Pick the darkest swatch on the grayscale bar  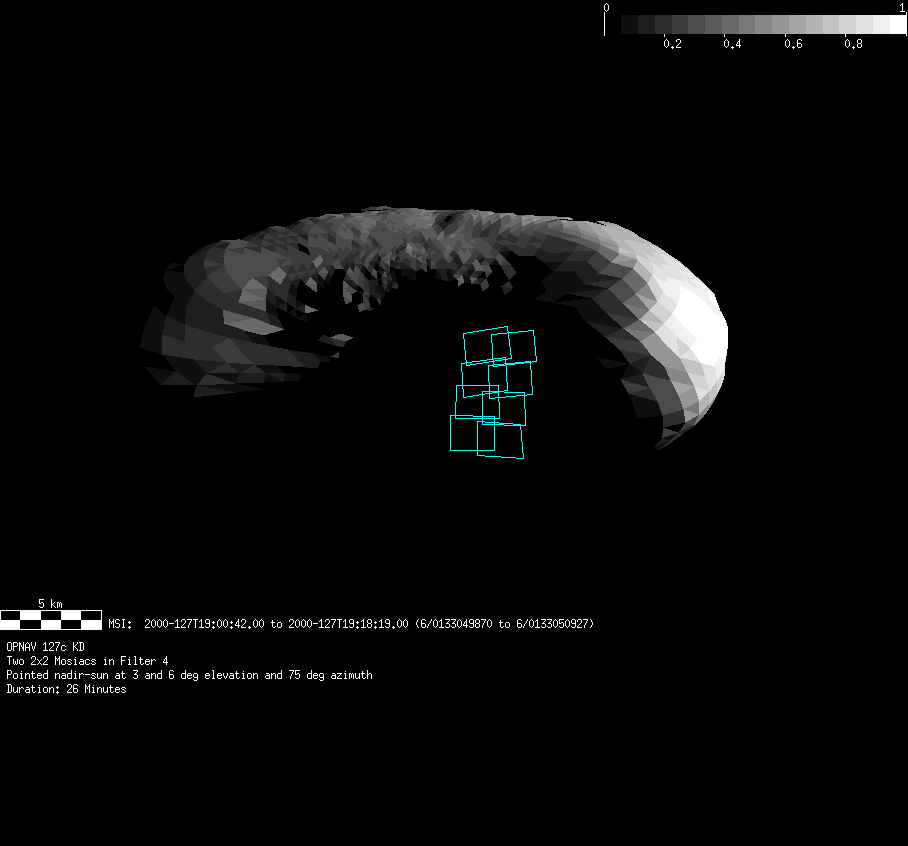629,24
